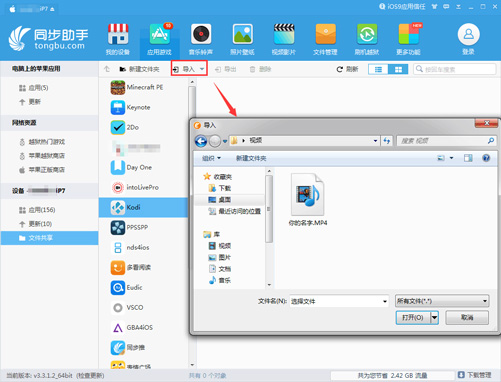Select 多看阅读 app in list
Viewport: 501px width, 382px height.
pyautogui.click(x=143, y=267)
